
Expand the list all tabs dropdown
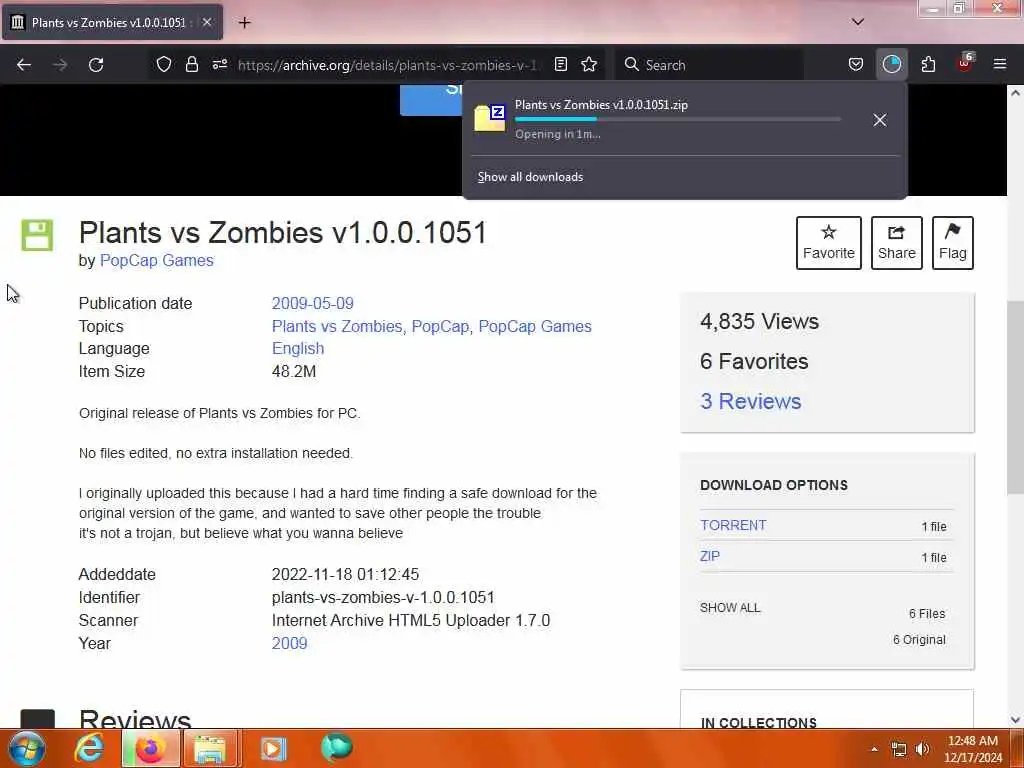point(857,22)
